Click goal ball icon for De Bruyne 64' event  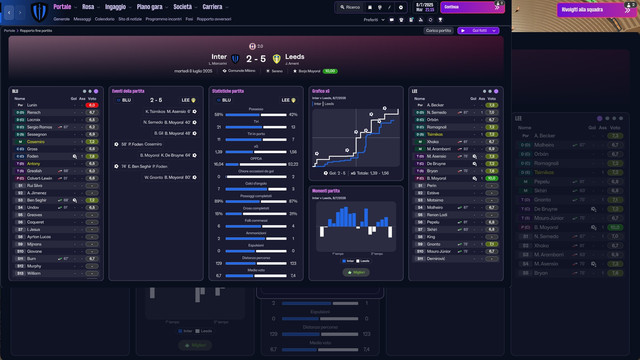click(195, 155)
